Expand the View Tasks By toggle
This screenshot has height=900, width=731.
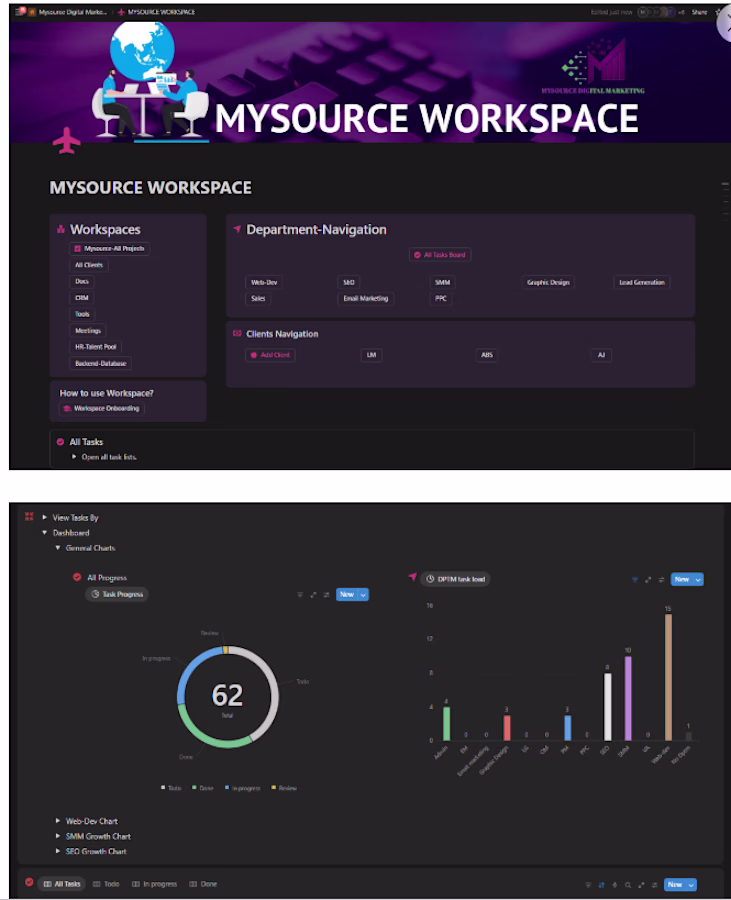45,517
